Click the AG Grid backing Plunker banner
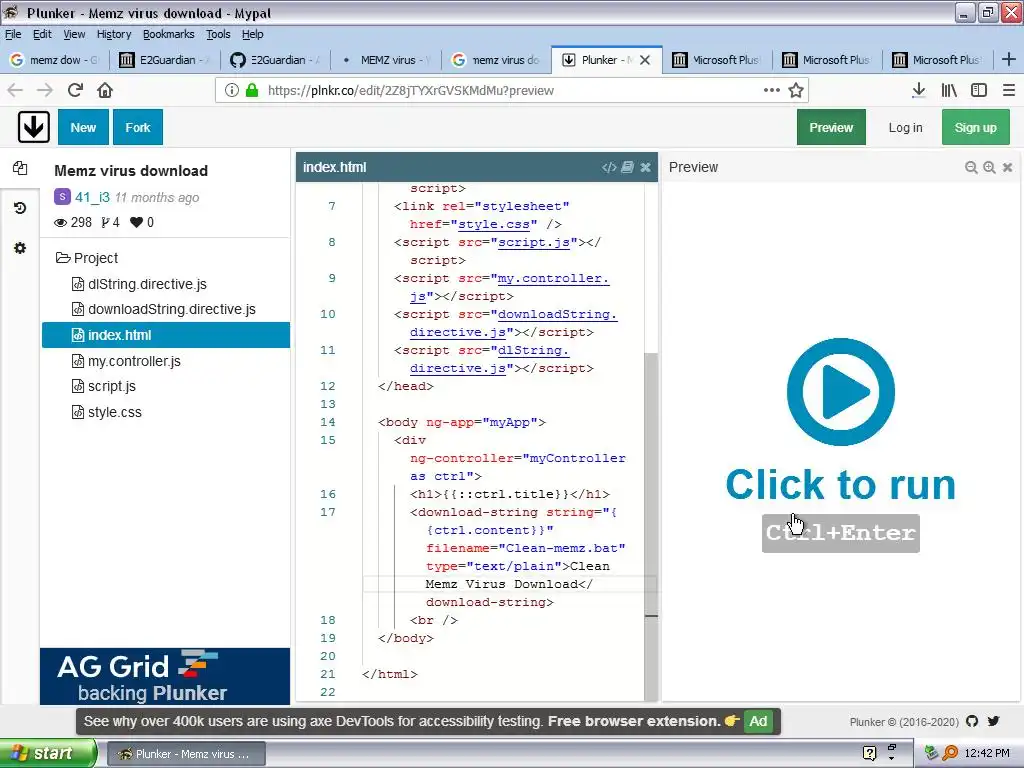 point(165,676)
